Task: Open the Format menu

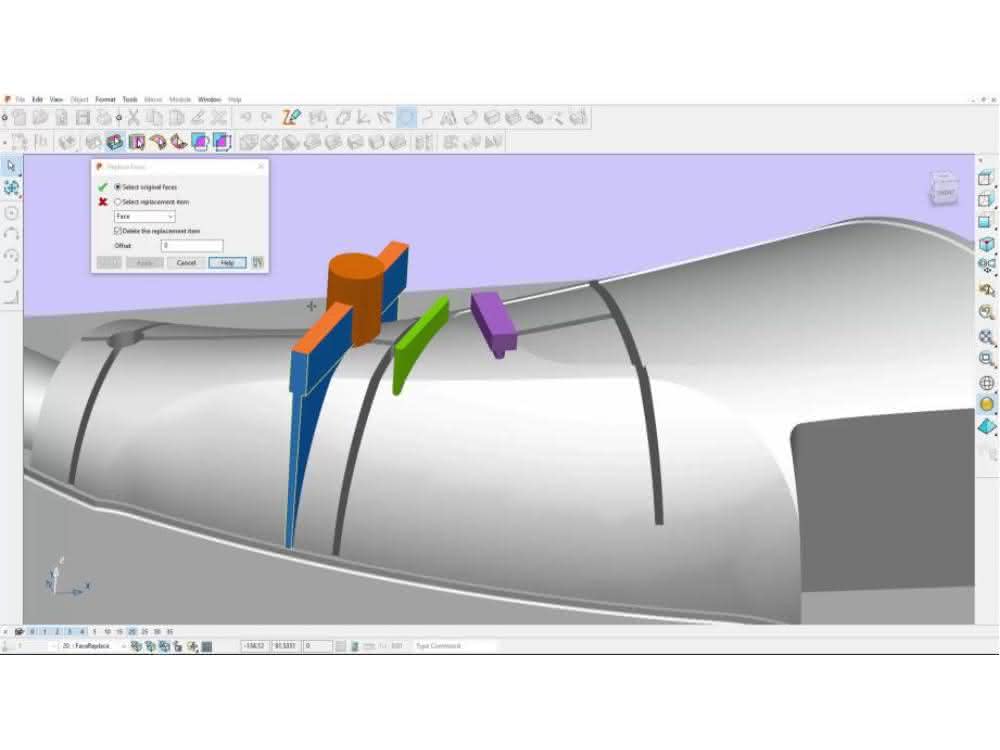Action: [x=105, y=99]
